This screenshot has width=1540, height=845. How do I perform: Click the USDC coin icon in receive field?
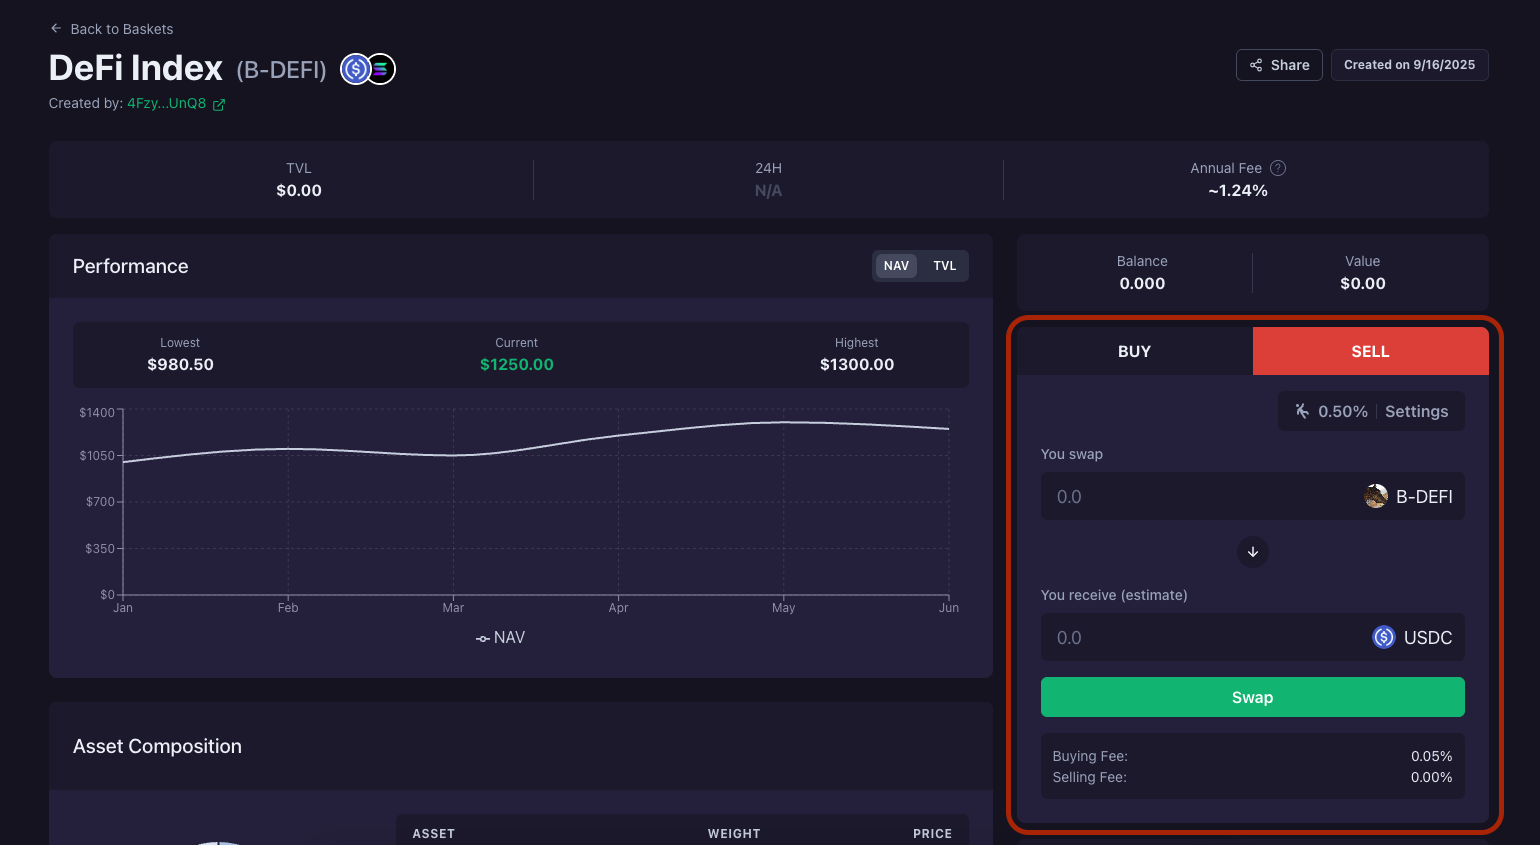pyautogui.click(x=1383, y=637)
